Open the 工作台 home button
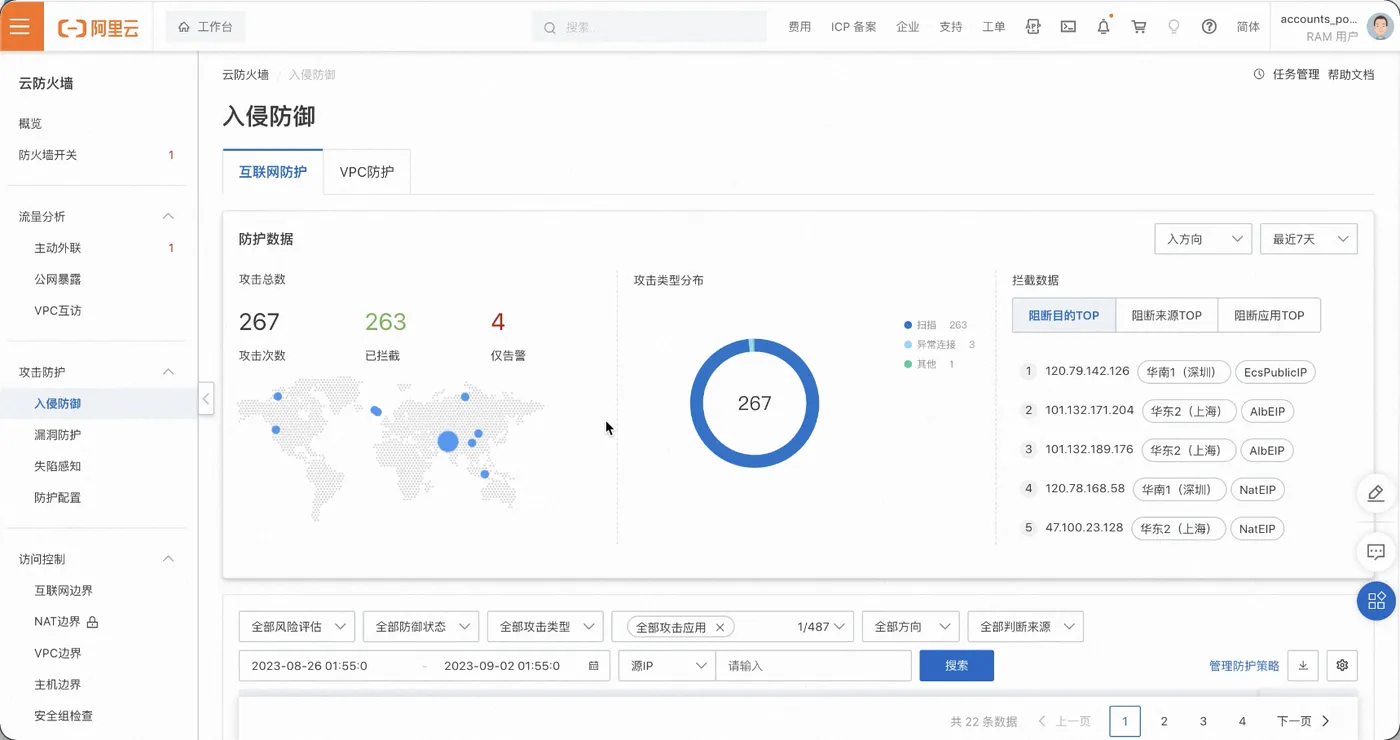Screen dimensions: 1400x740 205,28
